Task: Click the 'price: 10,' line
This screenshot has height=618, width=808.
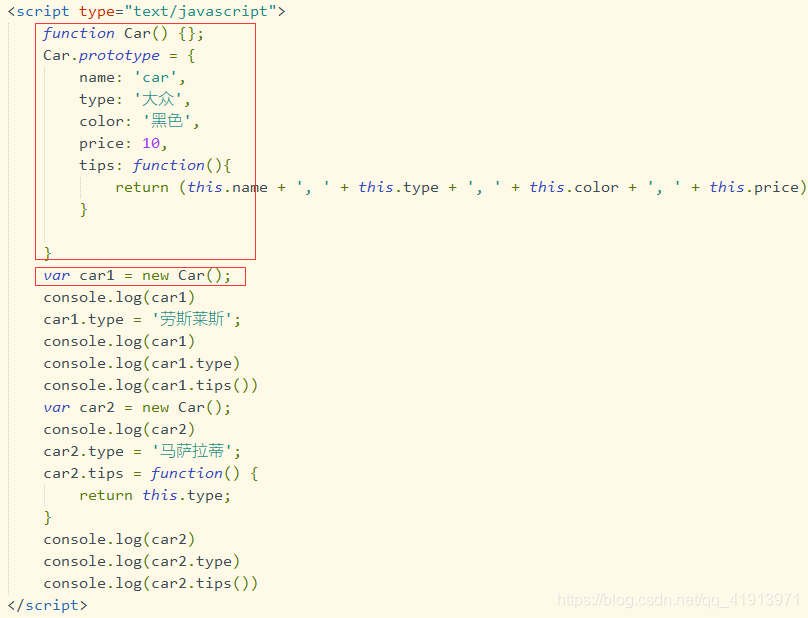Action: point(123,143)
